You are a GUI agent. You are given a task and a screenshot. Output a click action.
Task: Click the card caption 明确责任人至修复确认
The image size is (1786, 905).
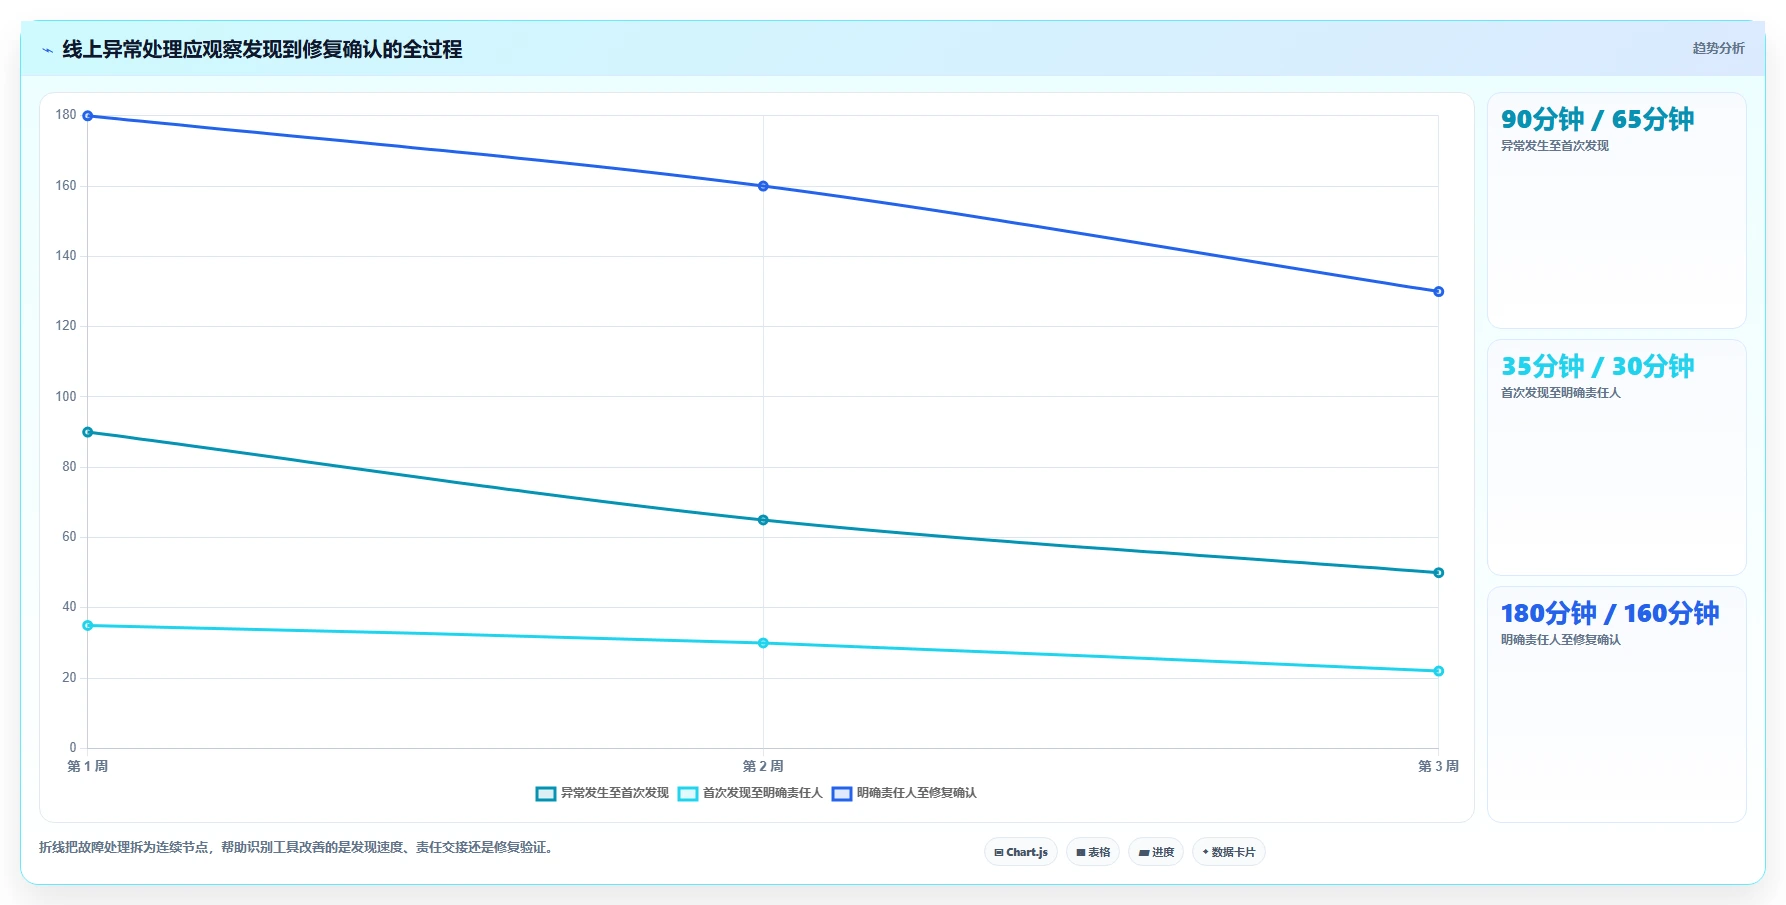click(1560, 640)
